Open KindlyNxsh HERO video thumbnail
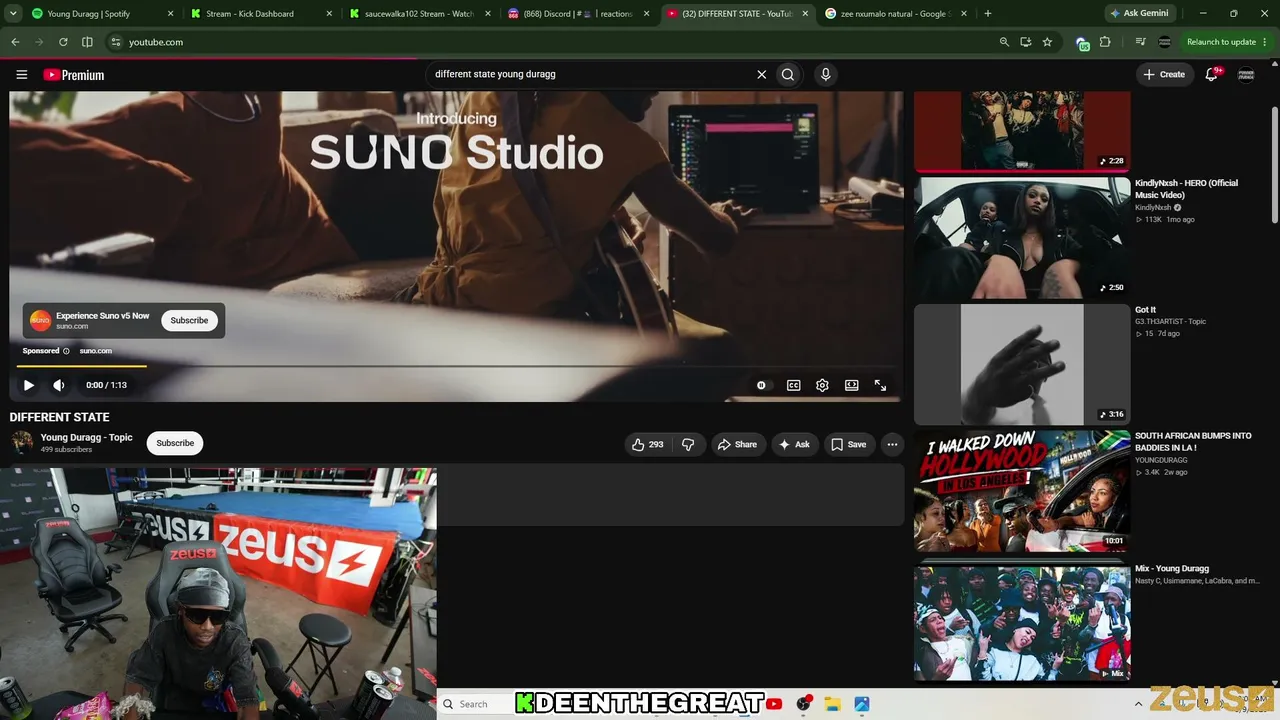 pos(1022,238)
